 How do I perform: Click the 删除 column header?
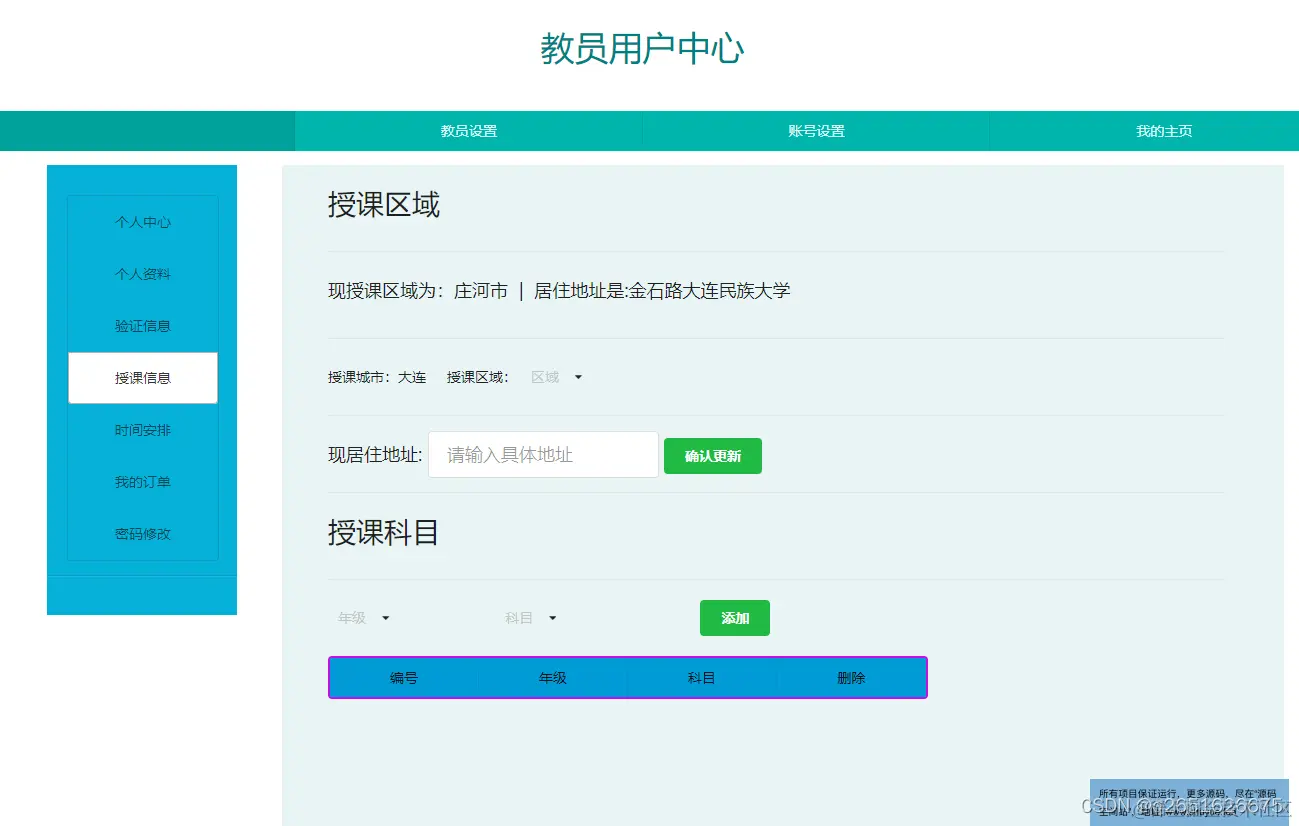click(x=851, y=677)
